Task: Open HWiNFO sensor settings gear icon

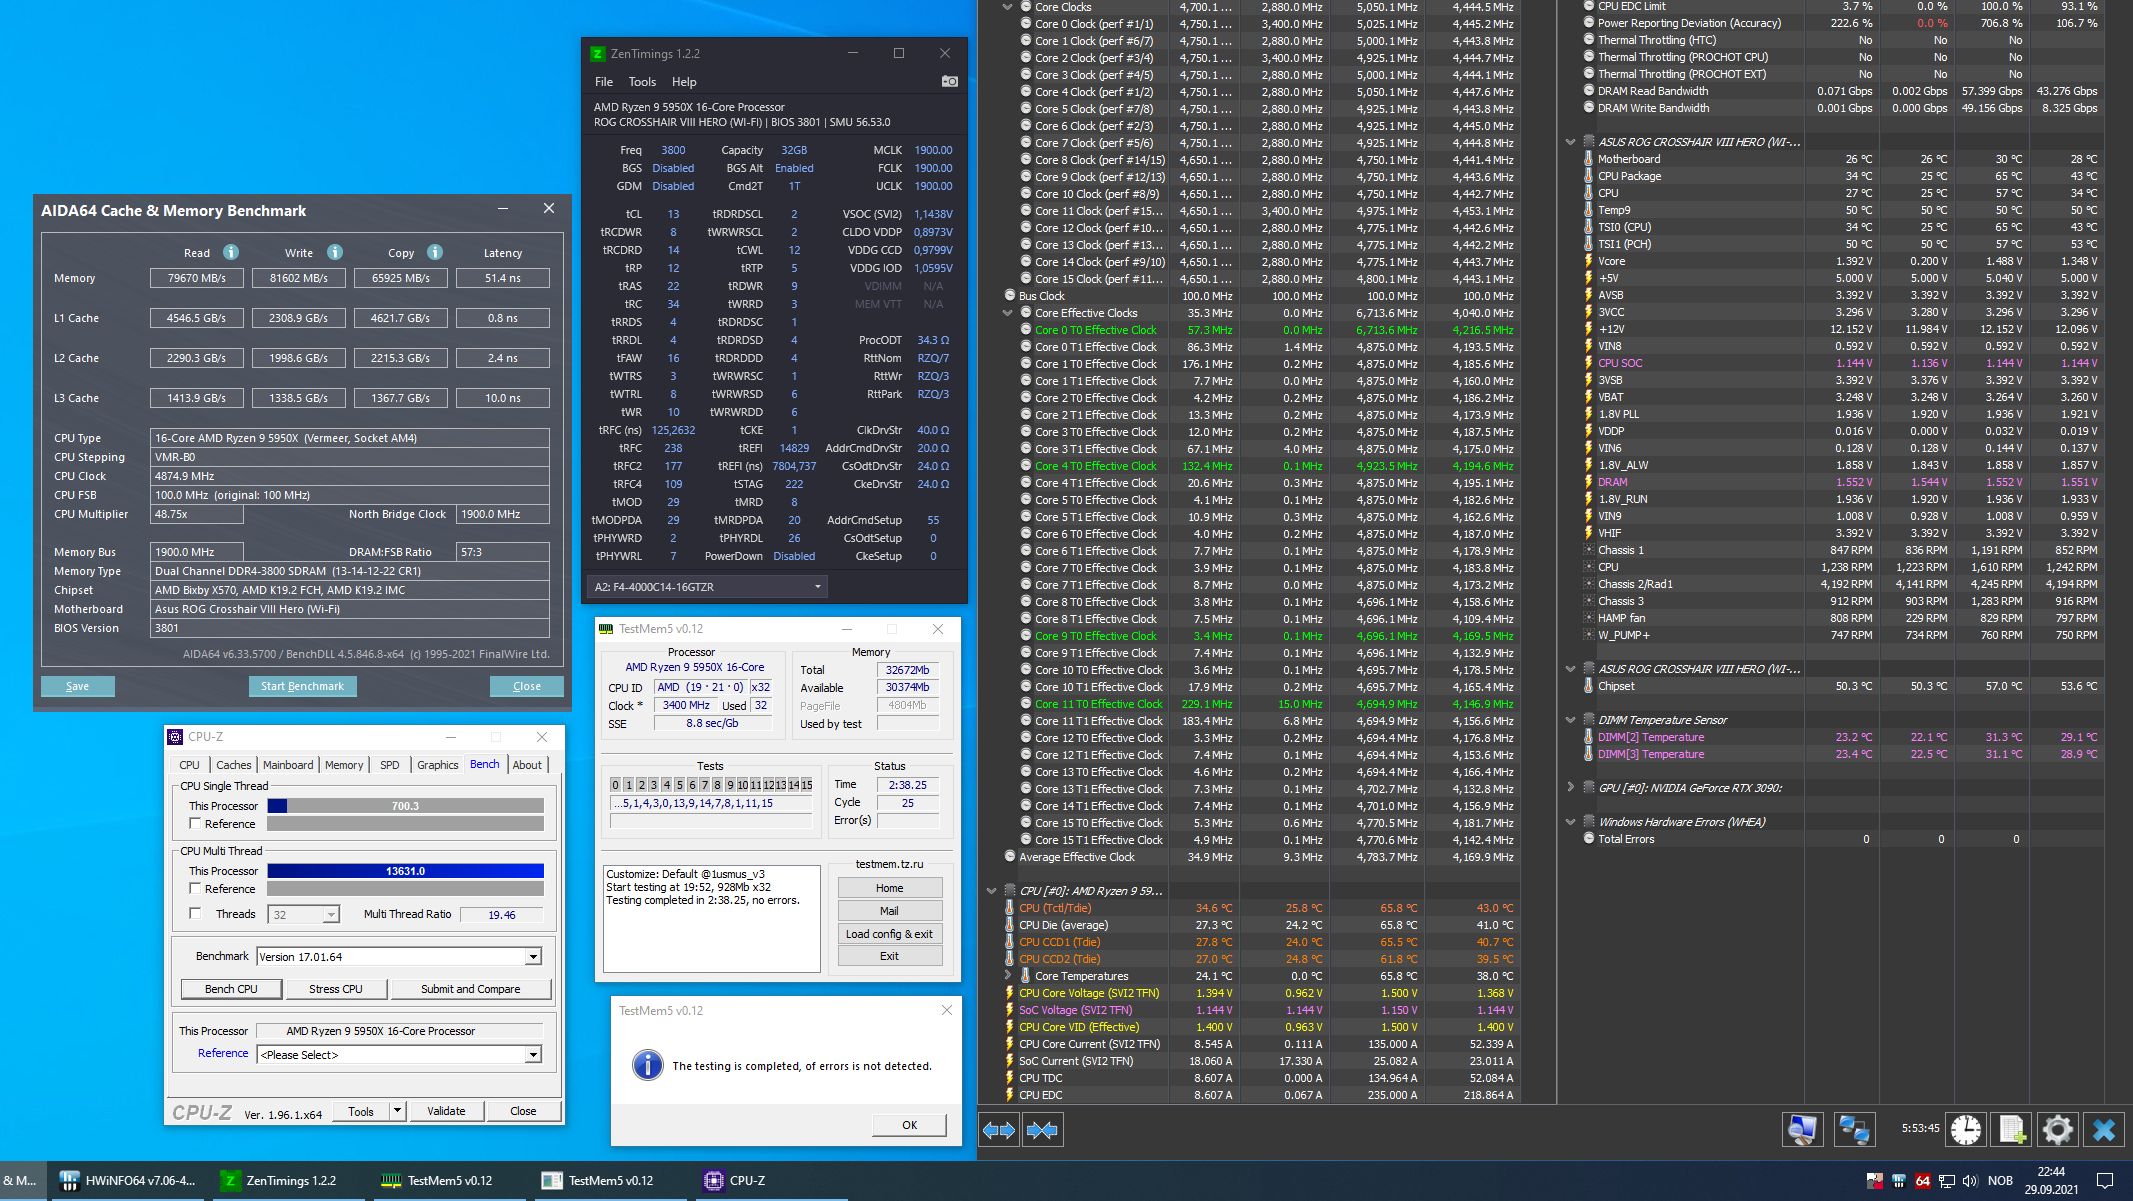Action: tap(2058, 1130)
